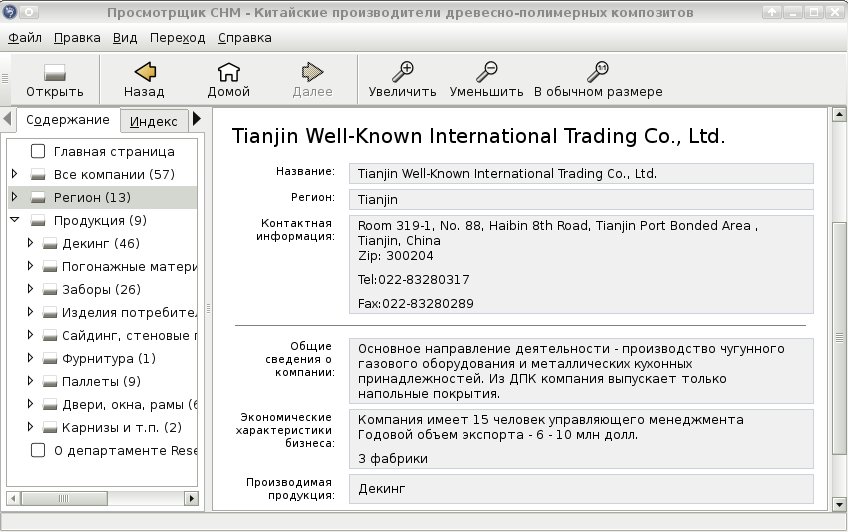This screenshot has height=532, width=848.
Task: Expand the Фурнитура (1) branch
Action: click(30, 358)
